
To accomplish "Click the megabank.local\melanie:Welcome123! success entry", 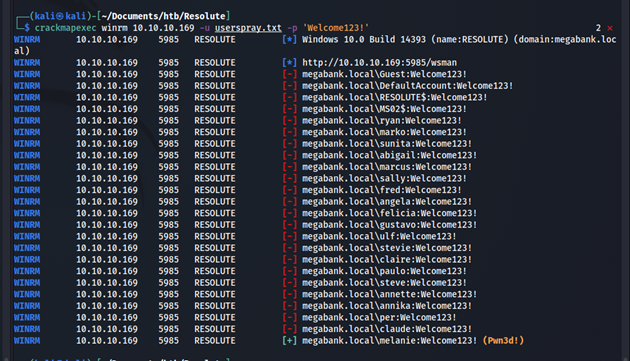I will coord(390,341).
